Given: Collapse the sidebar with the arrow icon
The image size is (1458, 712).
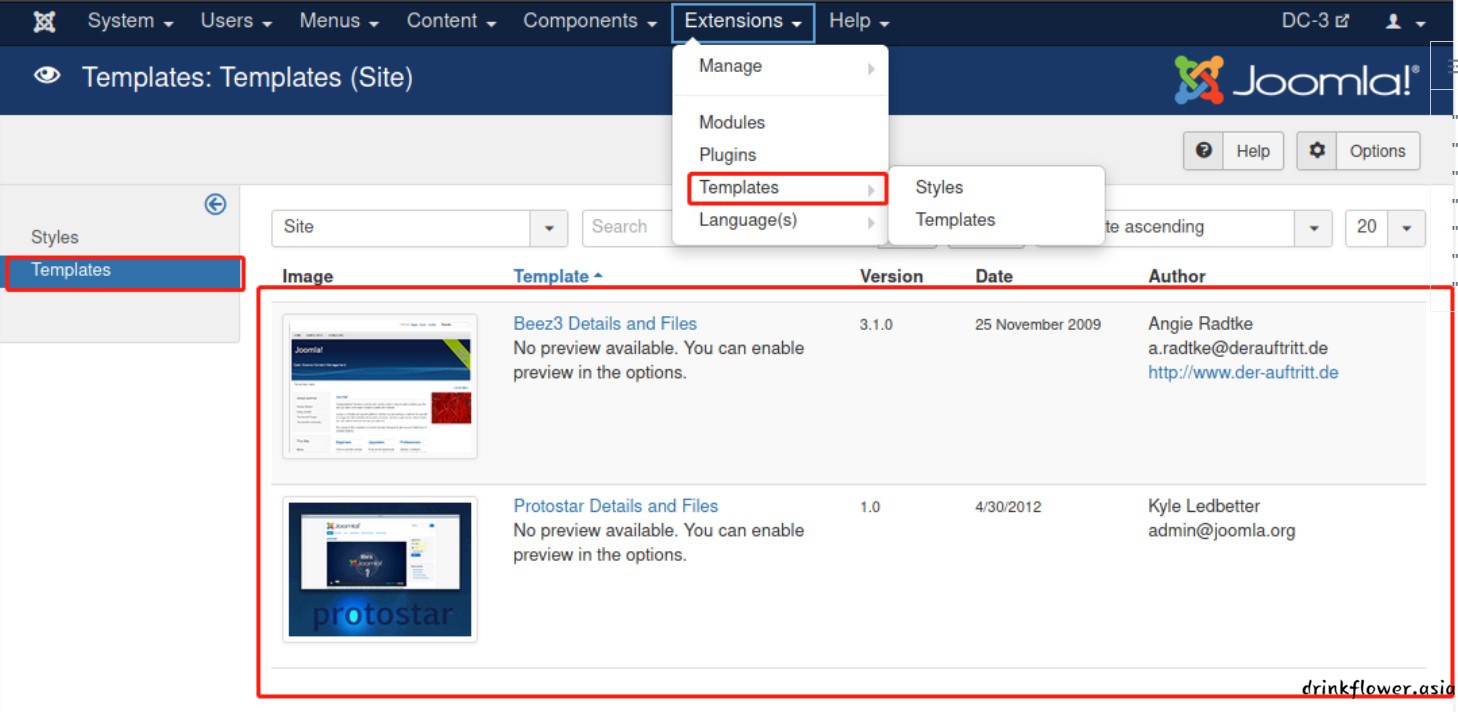Looking at the screenshot, I should click(x=215, y=204).
